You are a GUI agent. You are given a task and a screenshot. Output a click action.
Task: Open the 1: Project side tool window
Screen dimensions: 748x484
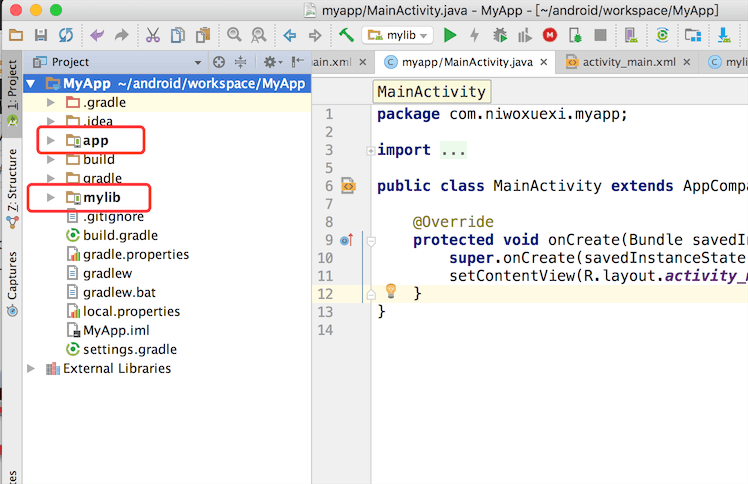pyautogui.click(x=12, y=92)
